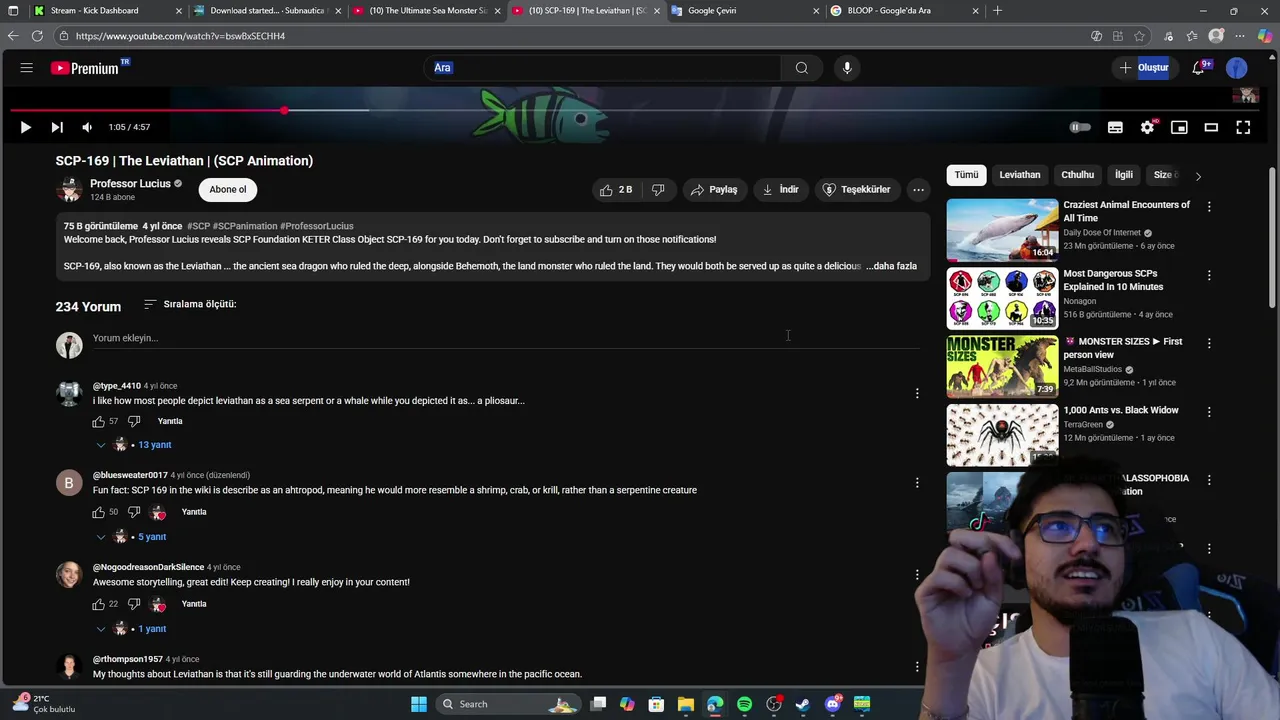This screenshot has height=720, width=1280.
Task: Enter fullscreen mode icon
Action: coord(1243,127)
